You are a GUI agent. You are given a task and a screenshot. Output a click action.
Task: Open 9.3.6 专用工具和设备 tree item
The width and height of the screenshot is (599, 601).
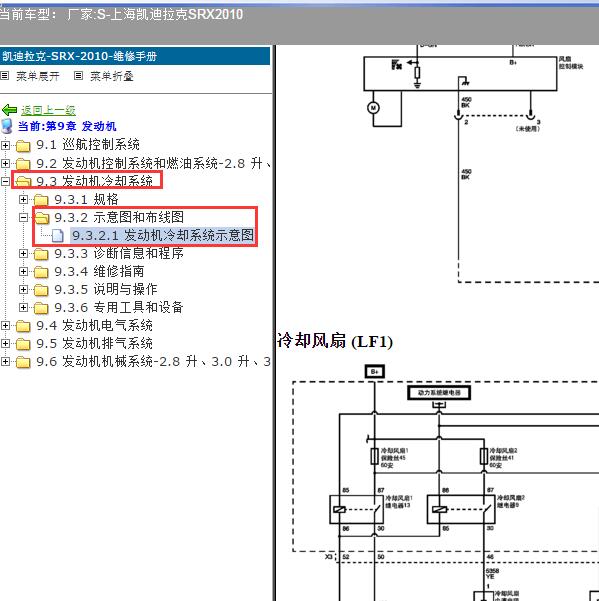[119, 307]
